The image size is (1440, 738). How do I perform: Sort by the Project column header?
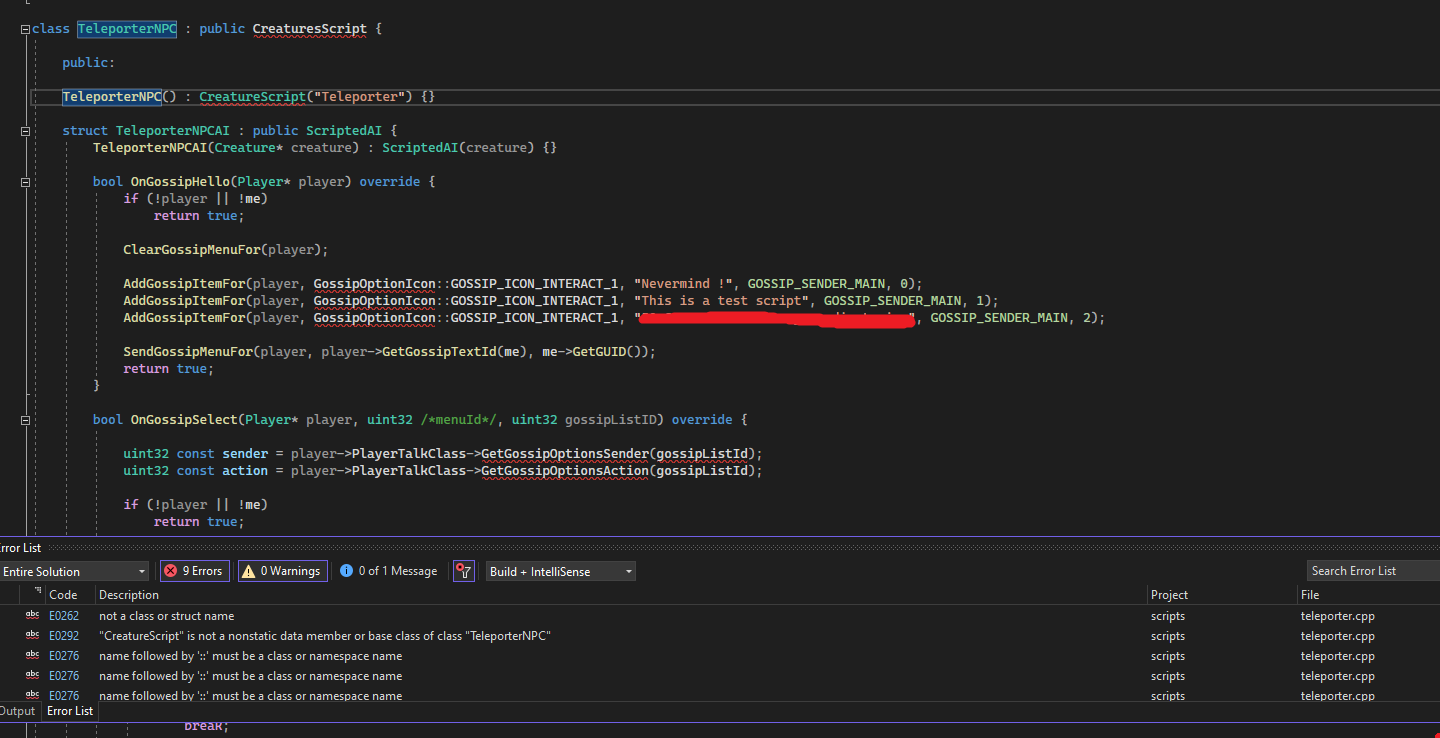pyautogui.click(x=1170, y=594)
